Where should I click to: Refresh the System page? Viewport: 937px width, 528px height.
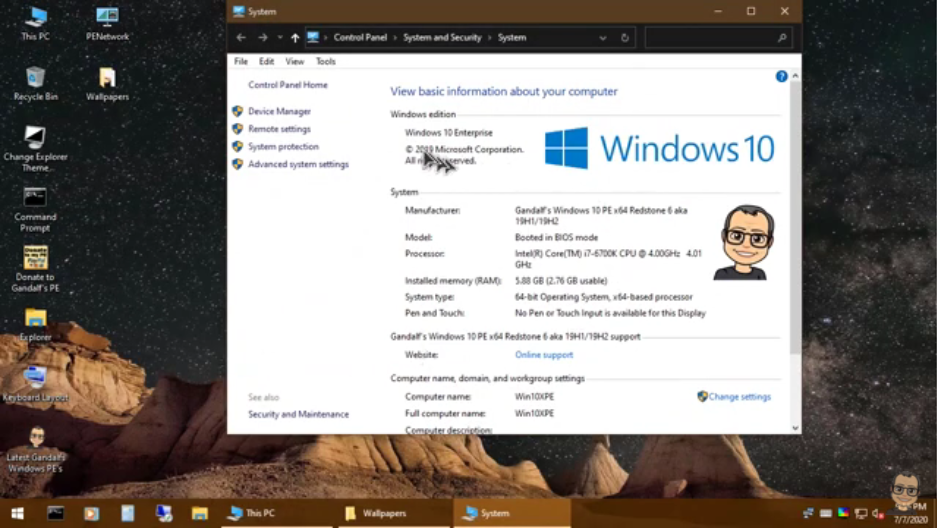pos(624,38)
